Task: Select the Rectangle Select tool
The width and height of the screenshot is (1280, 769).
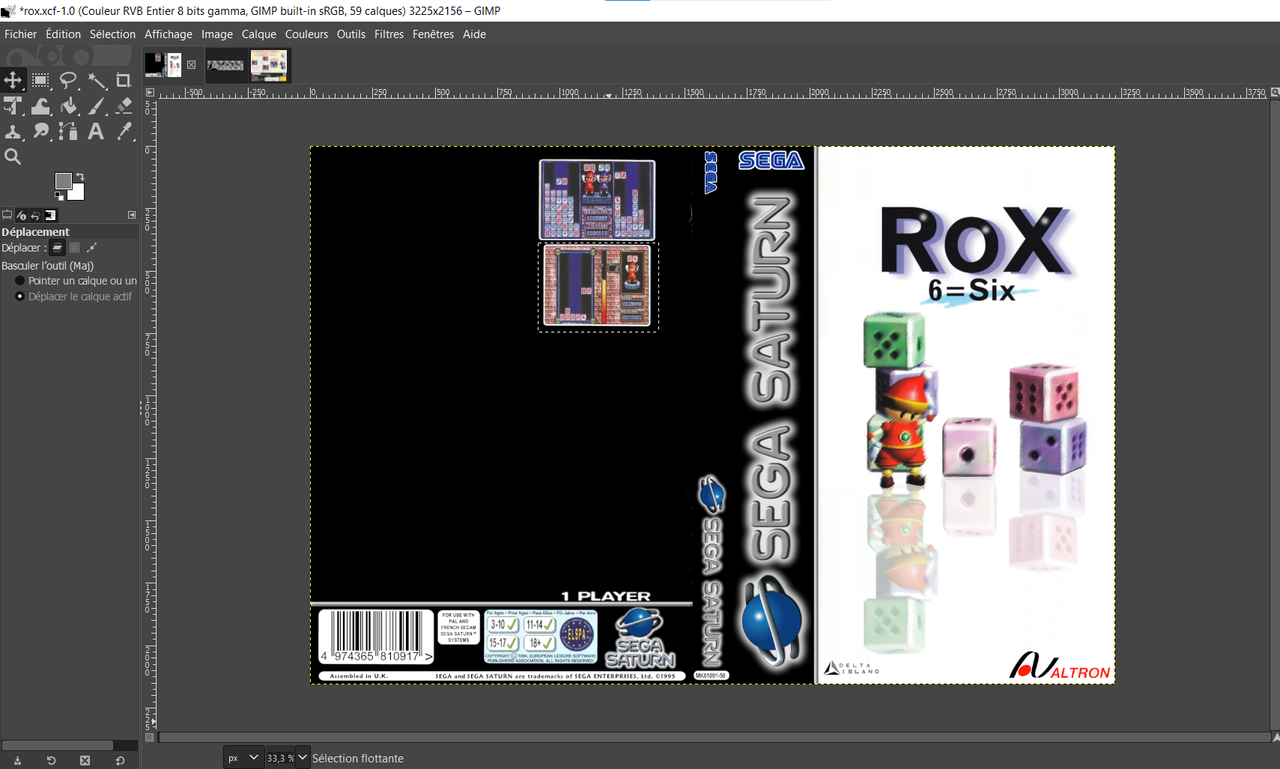Action: 41,80
